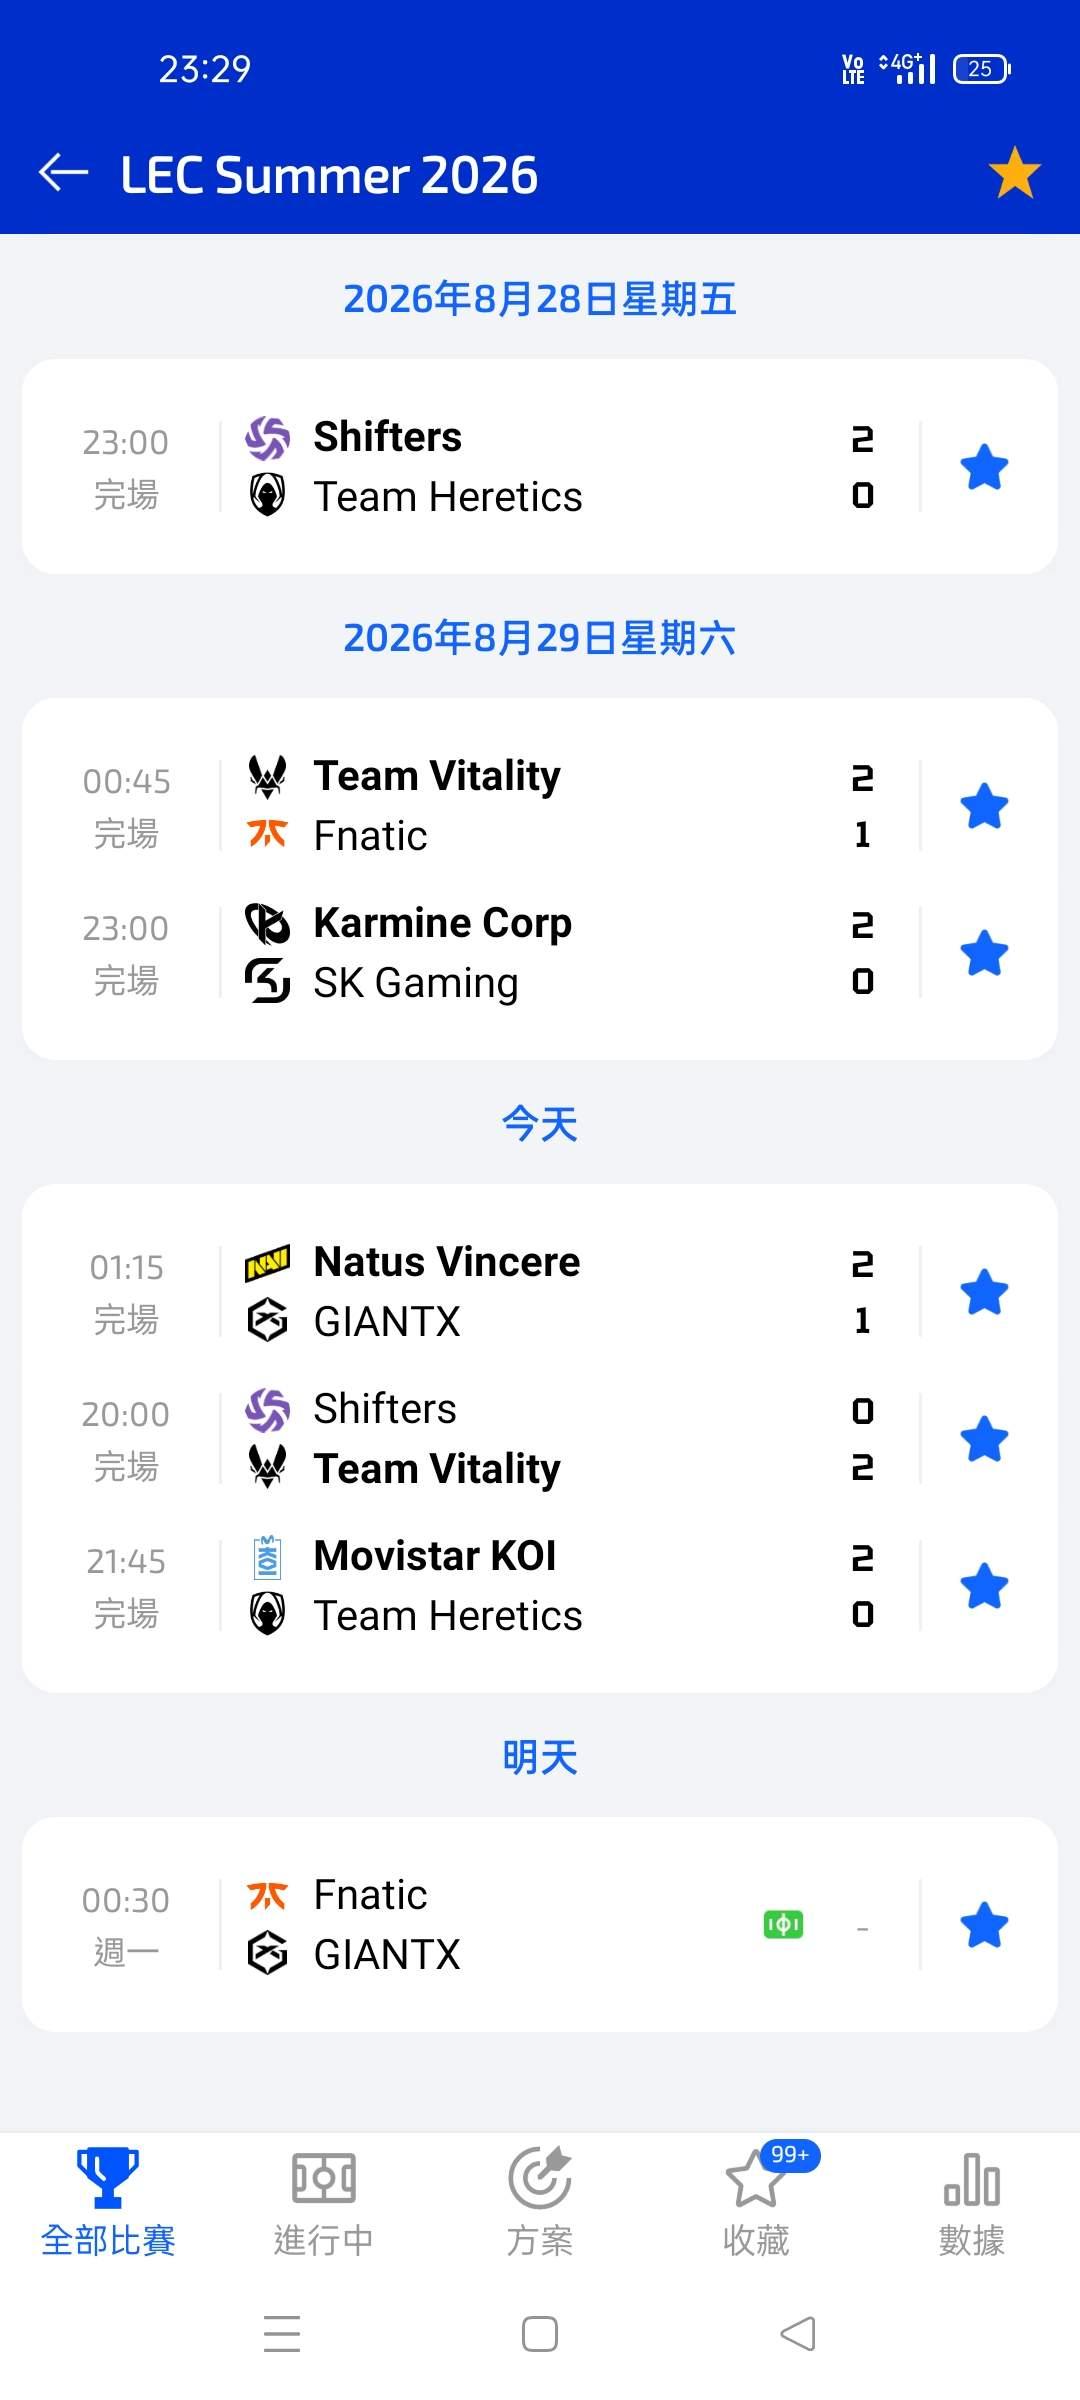Unfavorite the Shifters vs Team Heretics 23:00 match
The height and width of the screenshot is (2400, 1080).
coord(984,467)
